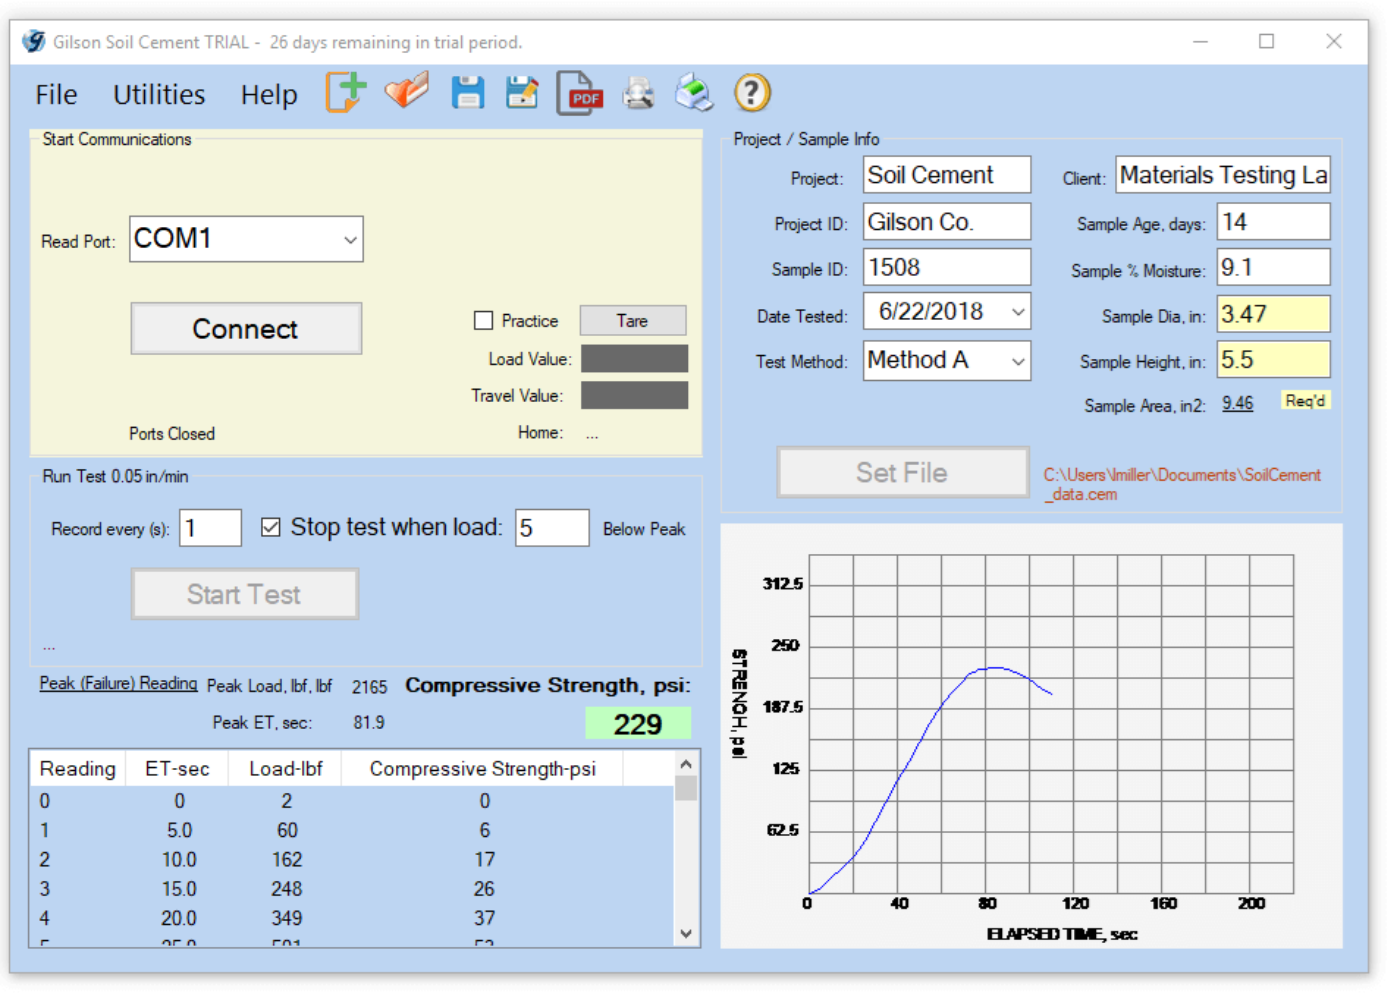Select the ET value 15.0 in the table

coord(179,888)
